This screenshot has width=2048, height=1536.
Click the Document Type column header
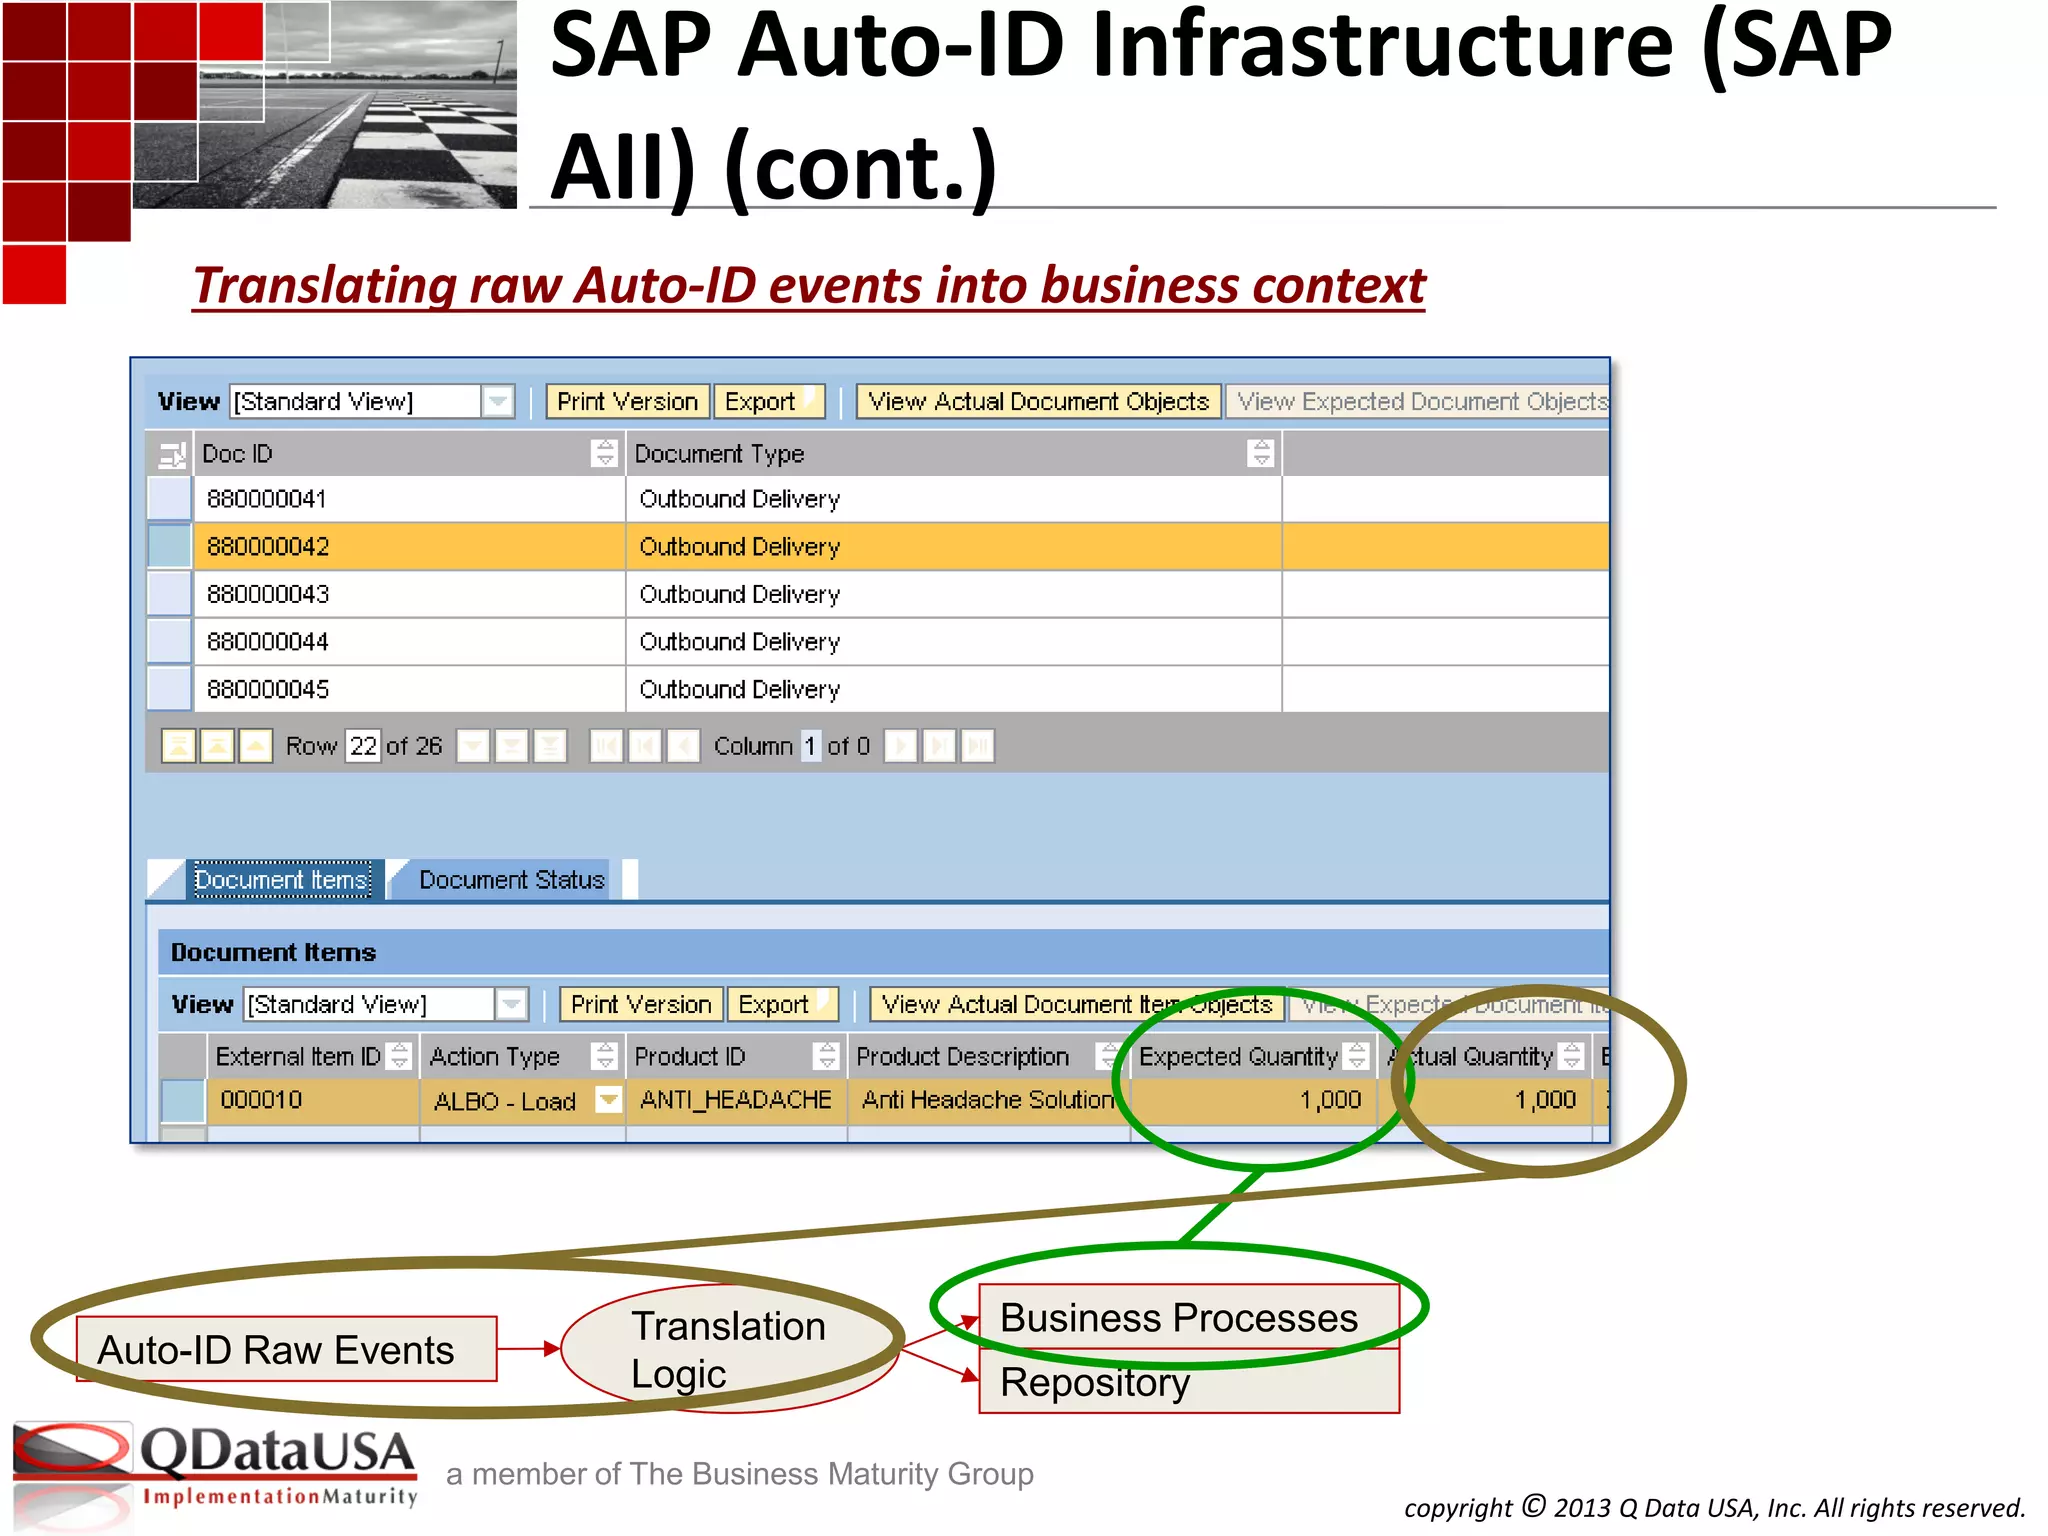(954, 454)
